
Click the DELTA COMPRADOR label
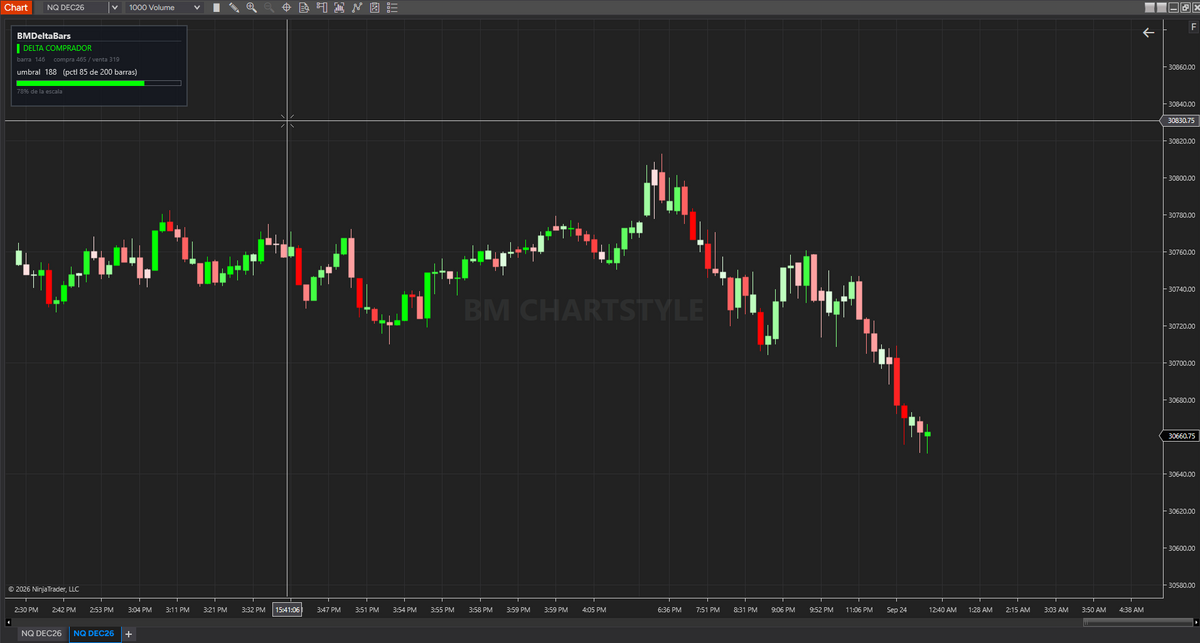pos(56,48)
